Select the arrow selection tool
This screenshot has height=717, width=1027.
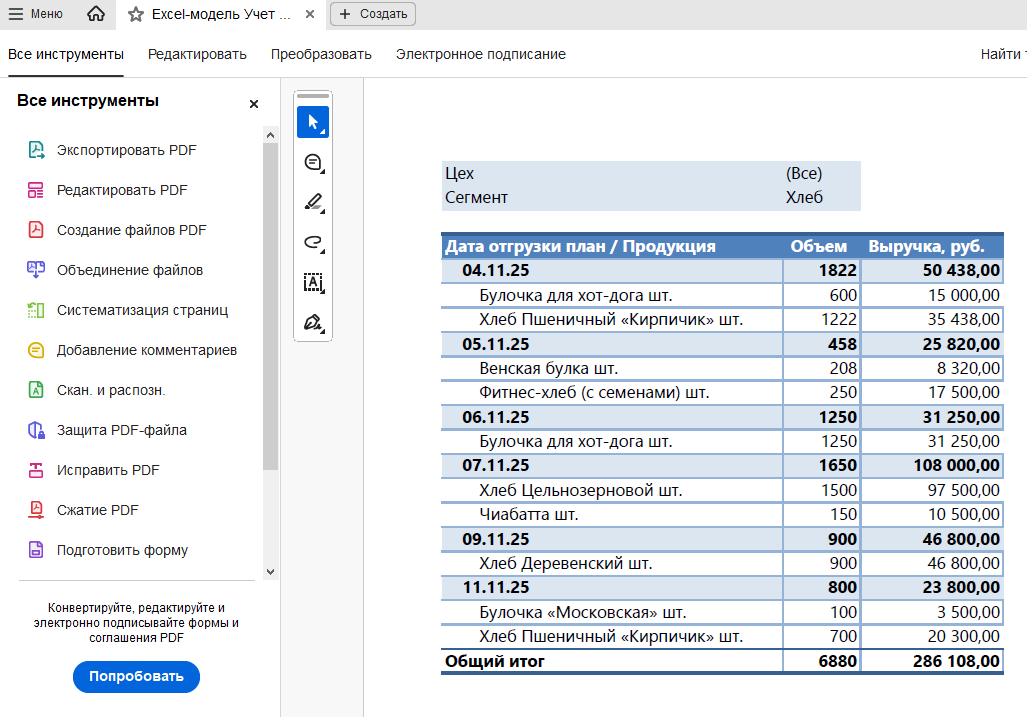312,122
